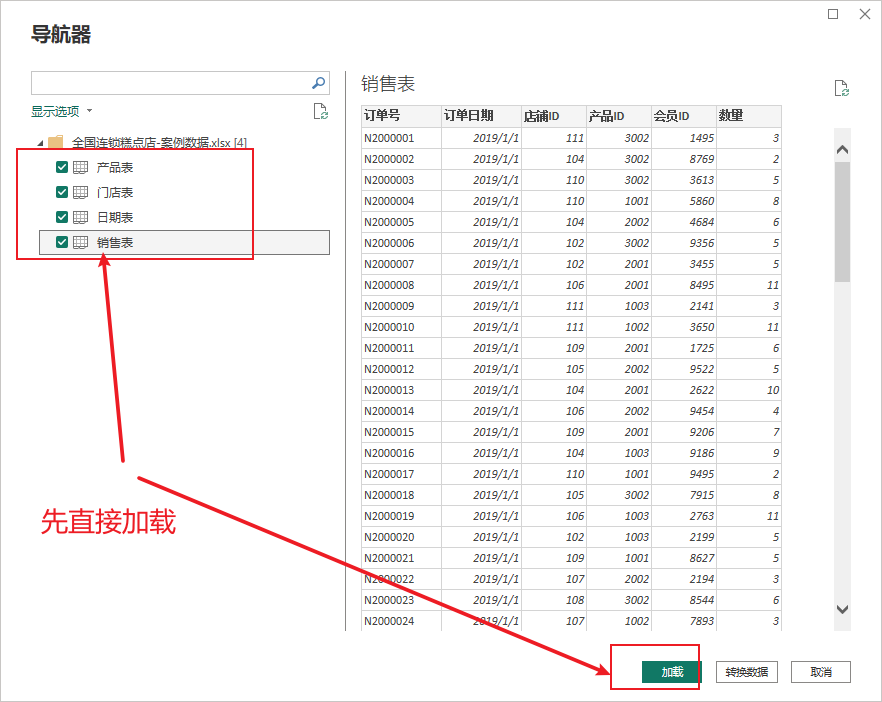Uncheck the 产品表 checkbox
Image resolution: width=882 pixels, height=702 pixels.
(x=62, y=167)
